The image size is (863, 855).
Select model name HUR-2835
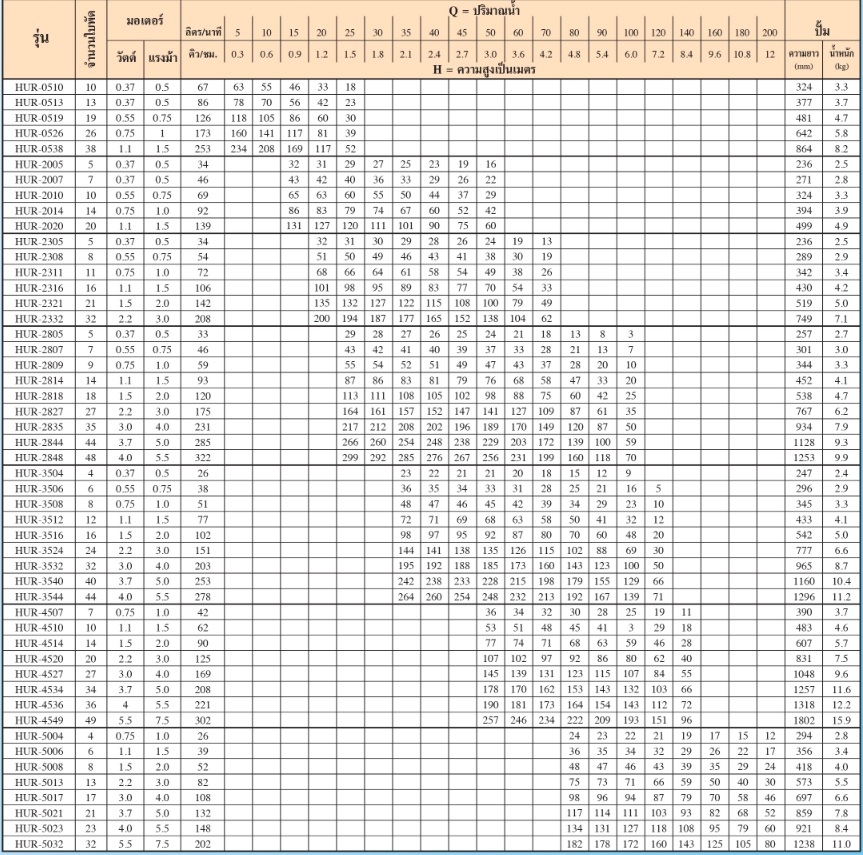tap(39, 427)
